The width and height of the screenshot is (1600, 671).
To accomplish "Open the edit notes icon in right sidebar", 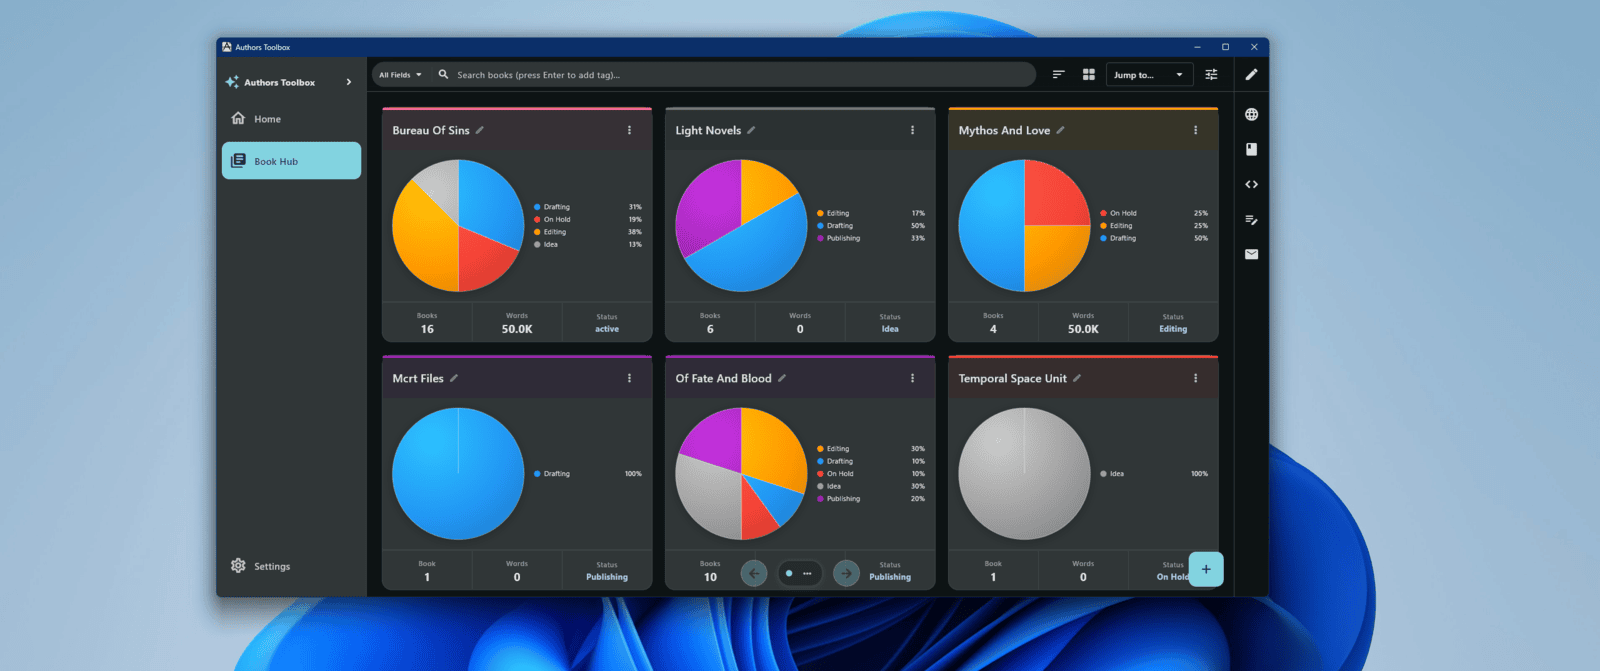I will (x=1251, y=220).
